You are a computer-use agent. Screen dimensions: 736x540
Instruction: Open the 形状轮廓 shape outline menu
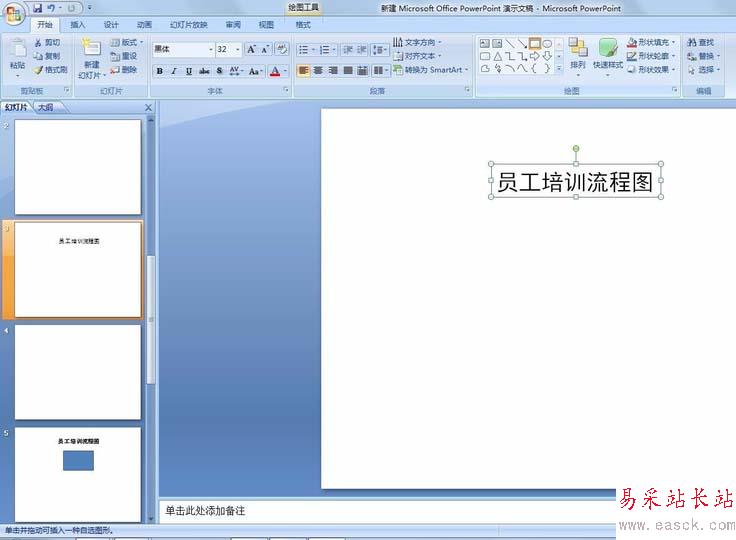click(x=651, y=56)
